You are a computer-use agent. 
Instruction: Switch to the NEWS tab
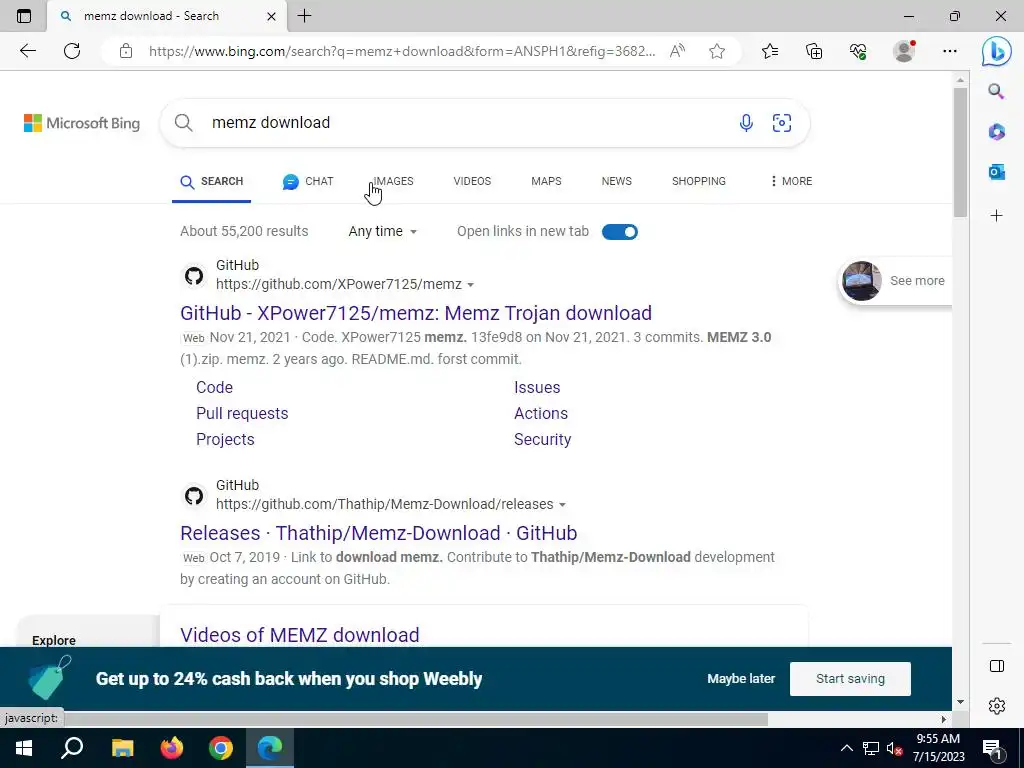click(x=616, y=181)
